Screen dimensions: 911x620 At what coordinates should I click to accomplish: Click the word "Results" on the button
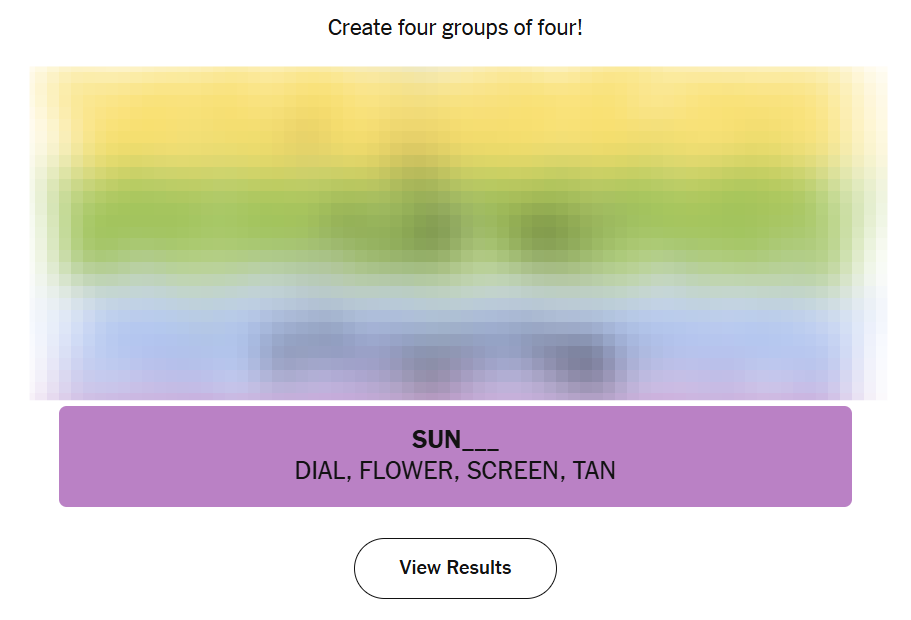point(478,568)
